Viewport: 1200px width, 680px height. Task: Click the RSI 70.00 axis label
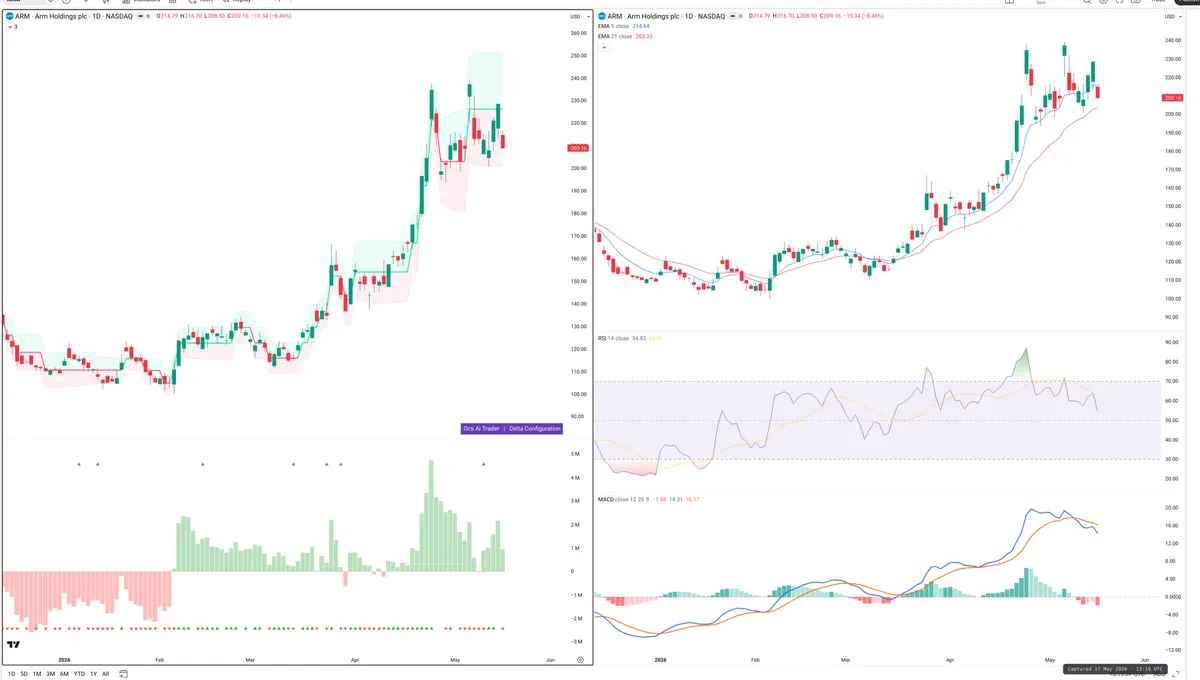pyautogui.click(x=1171, y=381)
